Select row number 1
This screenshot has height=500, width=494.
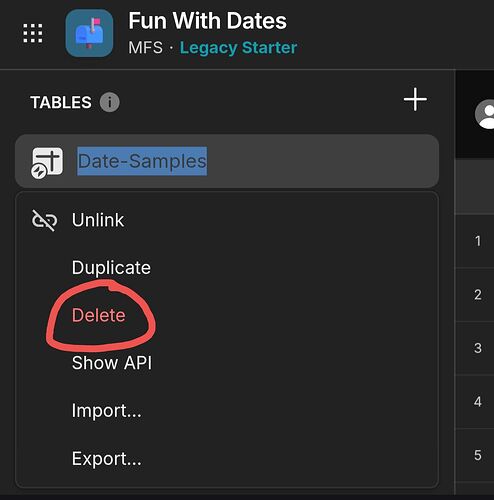478,241
